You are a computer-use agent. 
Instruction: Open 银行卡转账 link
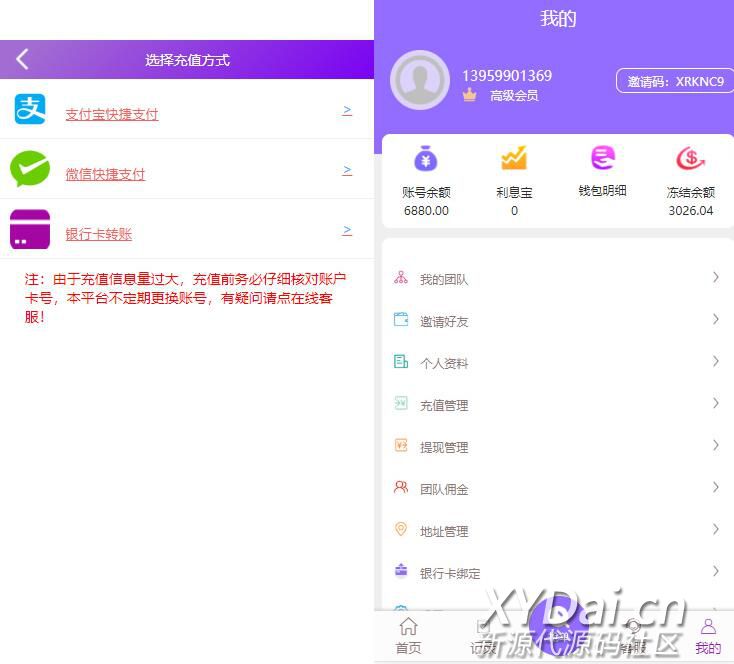(99, 234)
